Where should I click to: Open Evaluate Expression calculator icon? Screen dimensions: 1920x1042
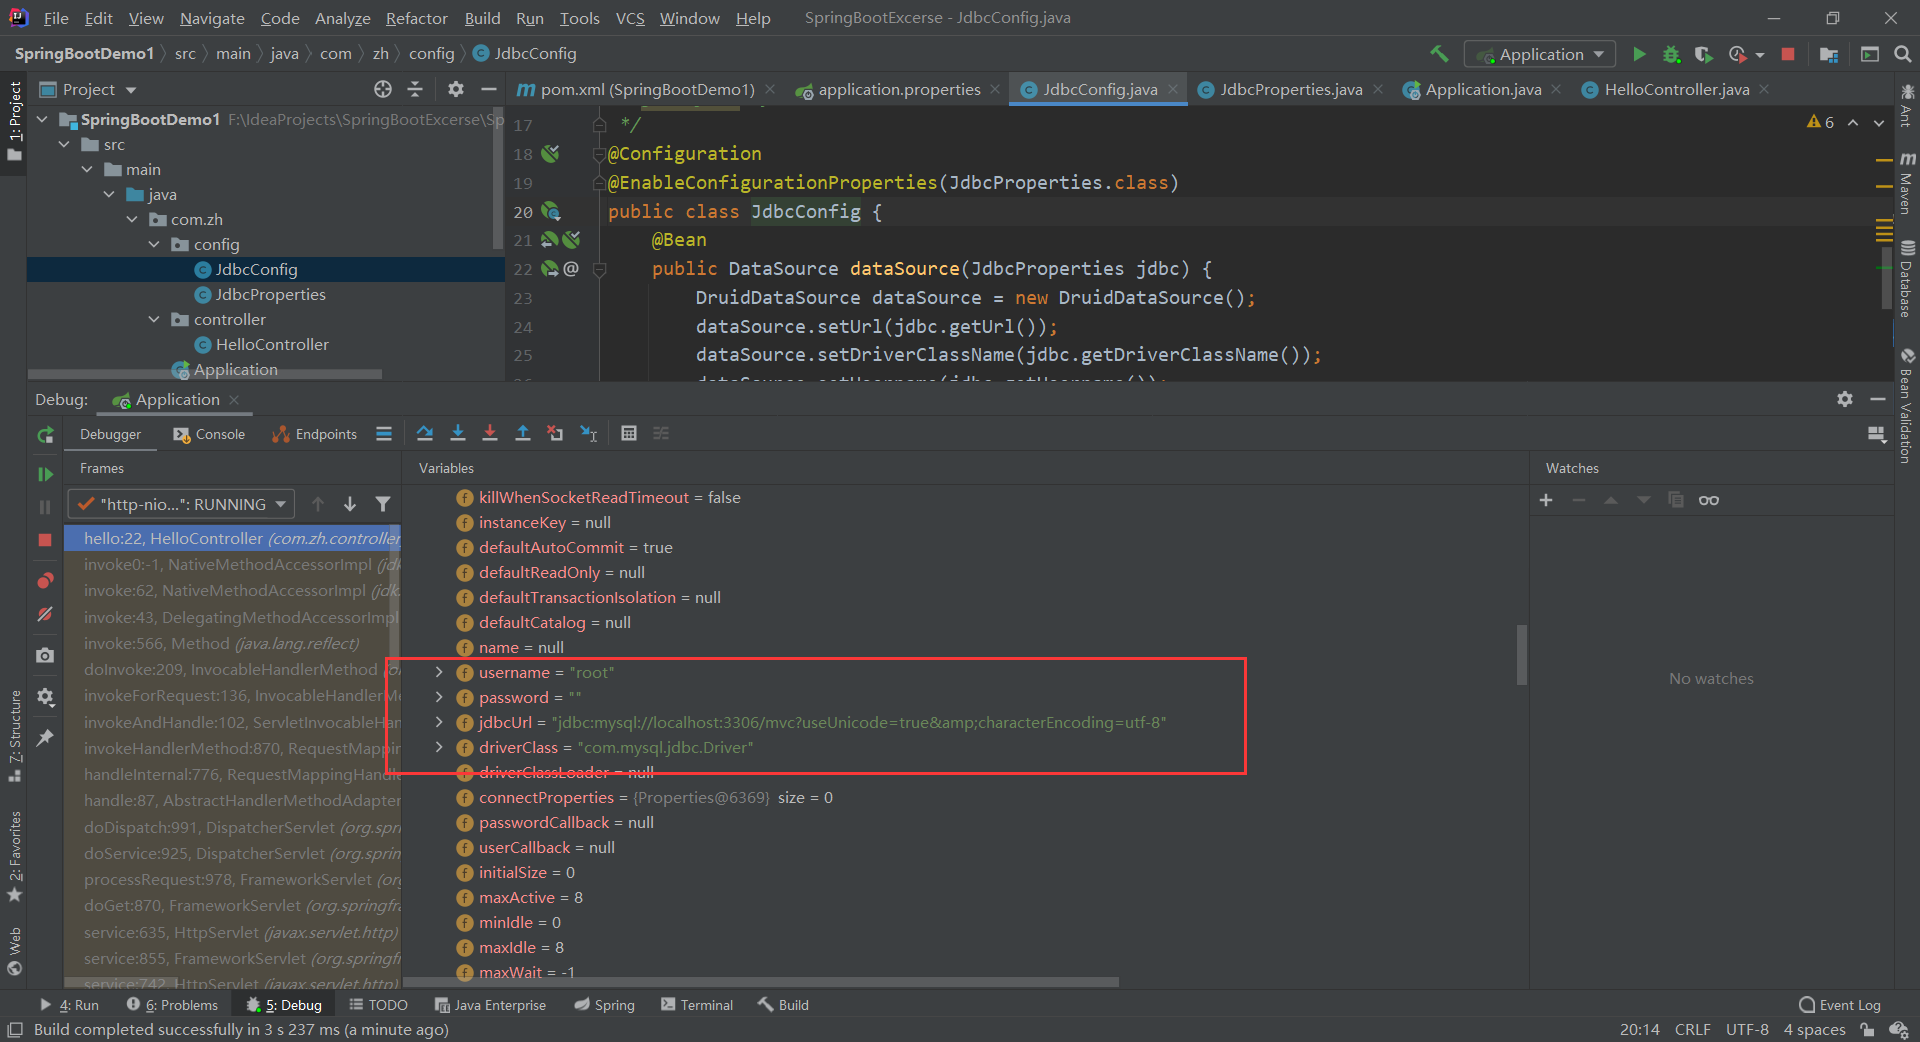click(629, 433)
